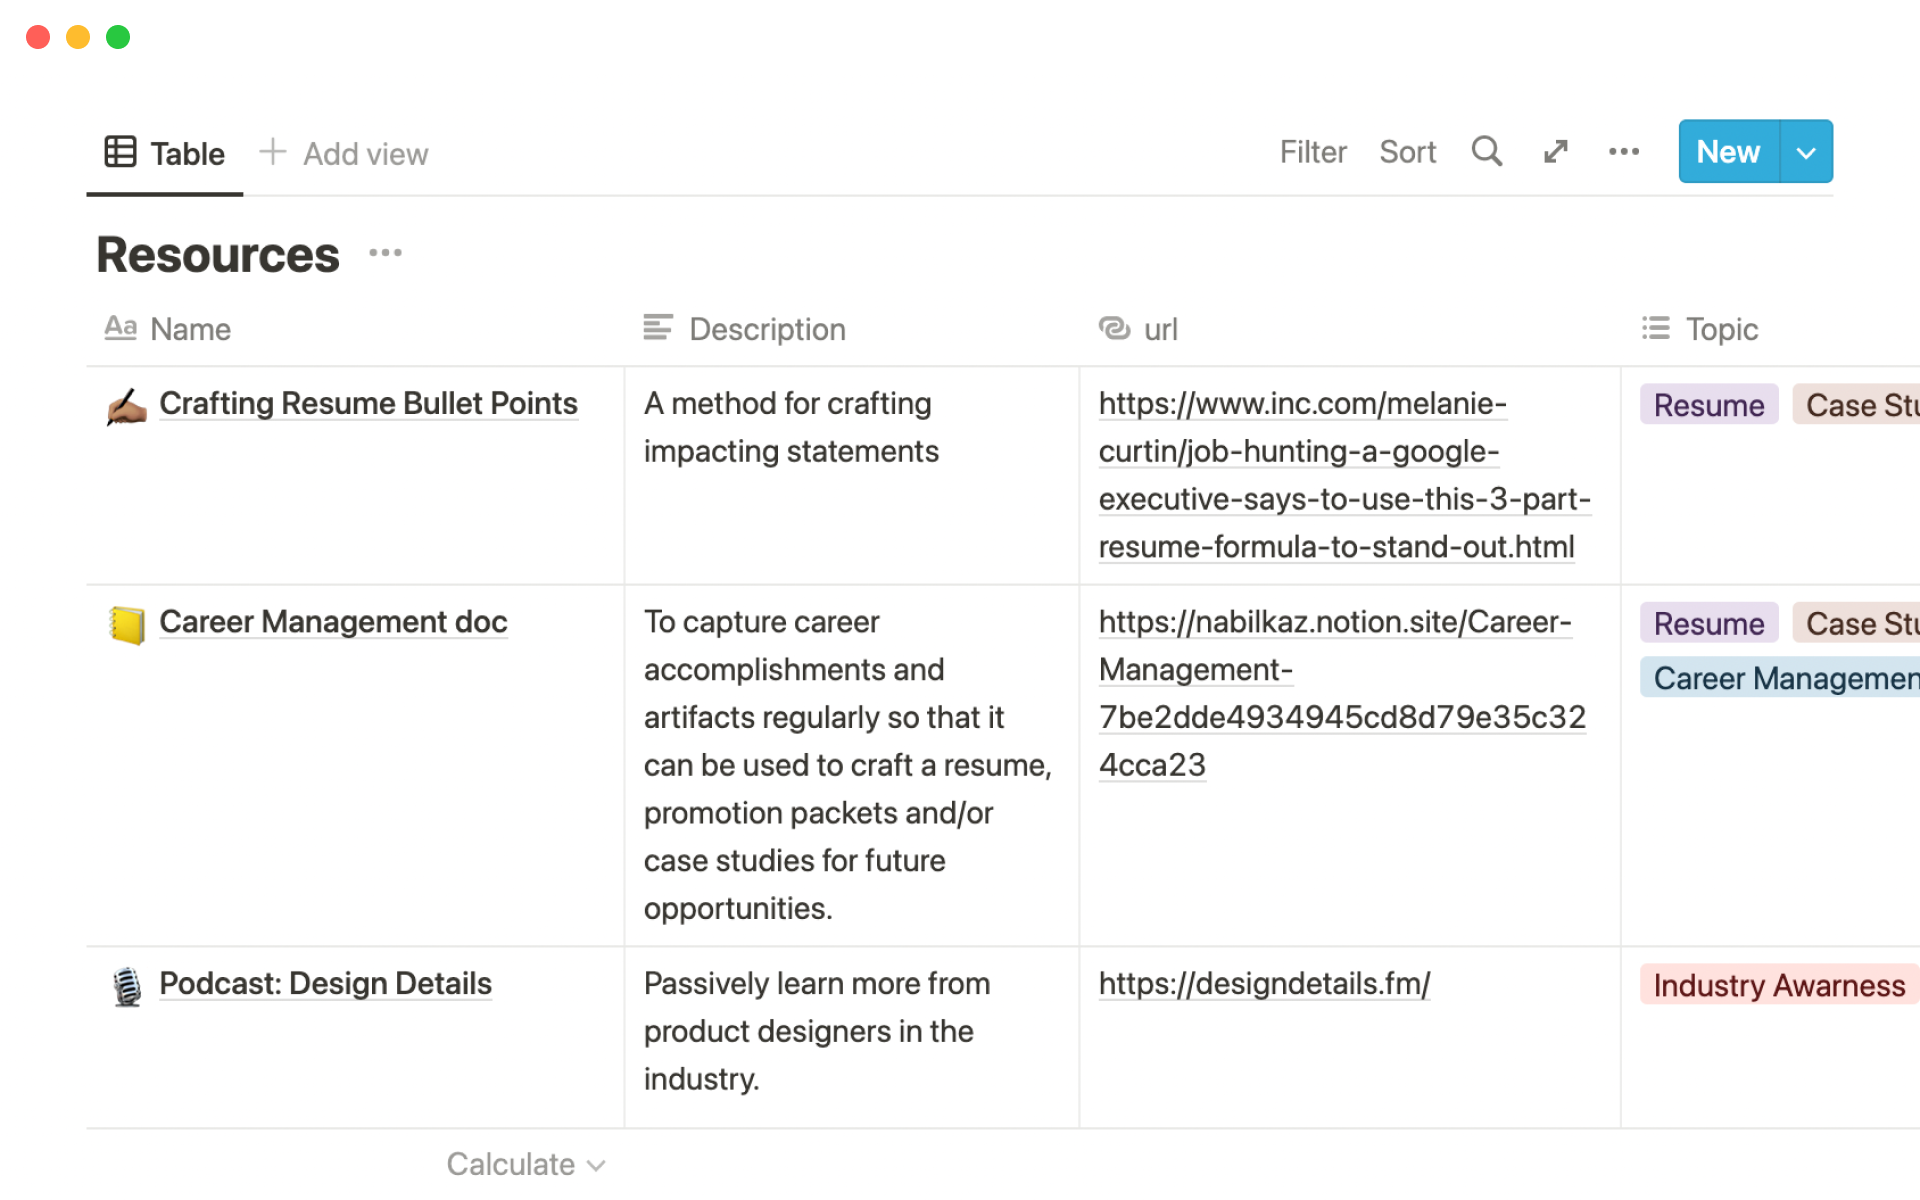Screen dimensions: 1920x1200
Task: Click the plus icon beside Add view
Action: [x=273, y=152]
